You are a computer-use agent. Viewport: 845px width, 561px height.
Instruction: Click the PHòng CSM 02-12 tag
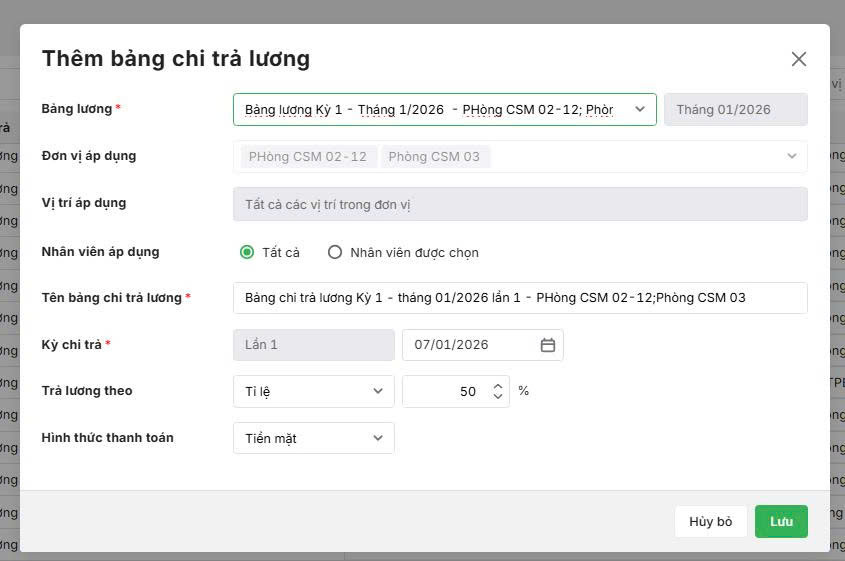pyautogui.click(x=308, y=157)
